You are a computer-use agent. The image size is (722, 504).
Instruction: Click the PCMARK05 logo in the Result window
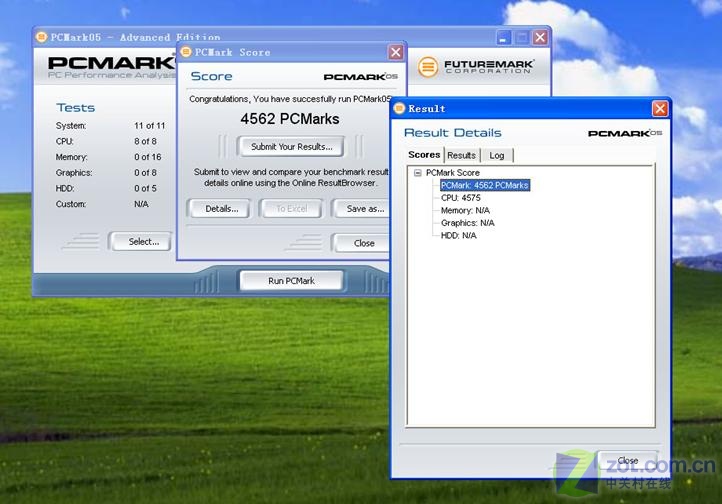coord(625,133)
